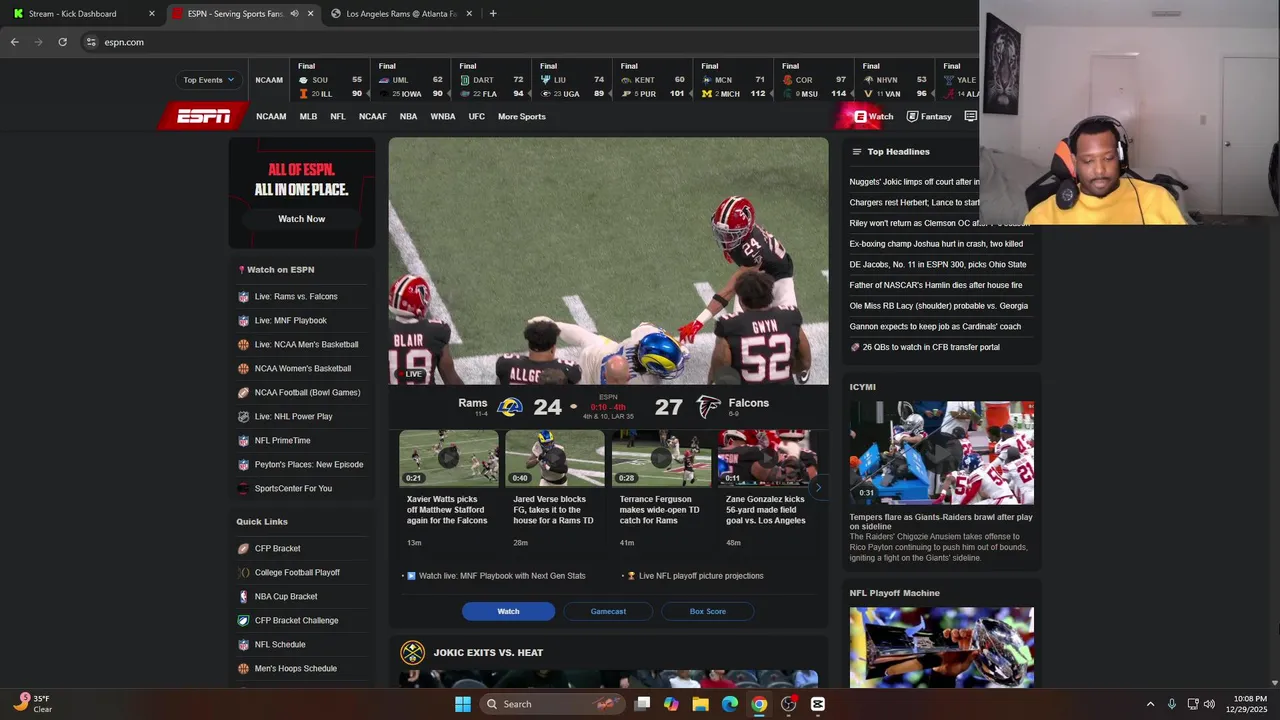Click the Where to Watch TV icon
This screenshot has height=720, width=1280.
(x=970, y=116)
